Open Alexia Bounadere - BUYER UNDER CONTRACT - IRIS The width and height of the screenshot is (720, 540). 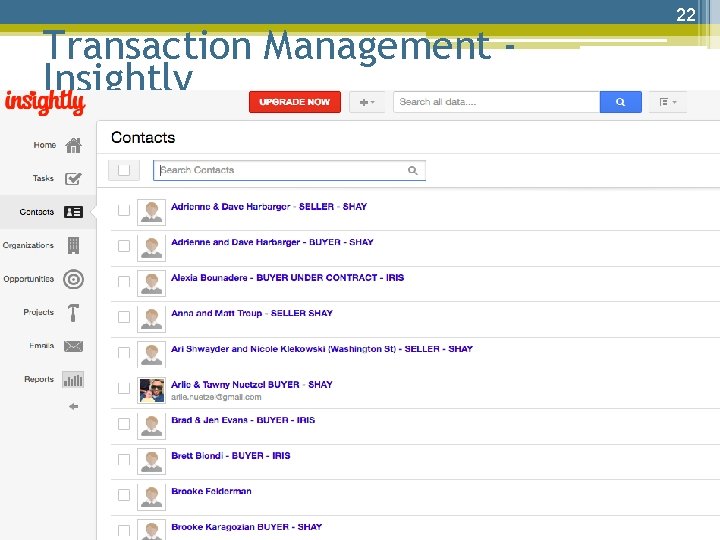pyautogui.click(x=287, y=278)
